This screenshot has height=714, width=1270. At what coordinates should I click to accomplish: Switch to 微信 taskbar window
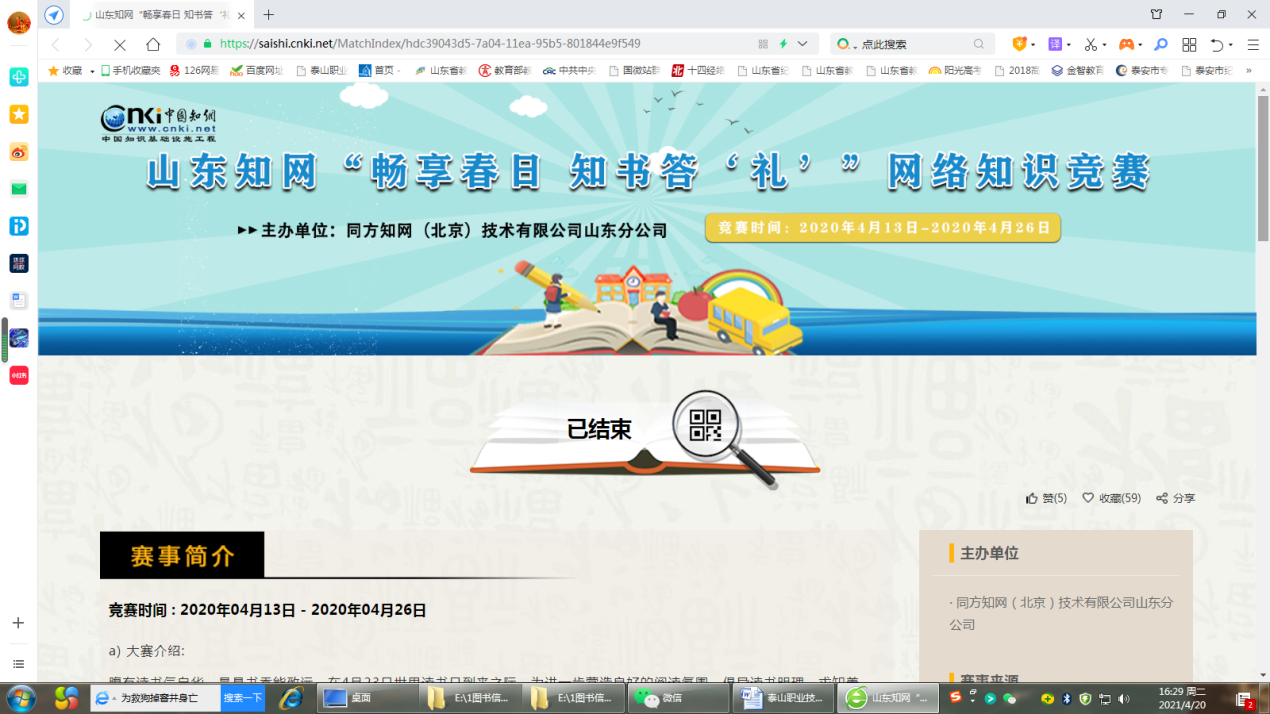pyautogui.click(x=678, y=698)
